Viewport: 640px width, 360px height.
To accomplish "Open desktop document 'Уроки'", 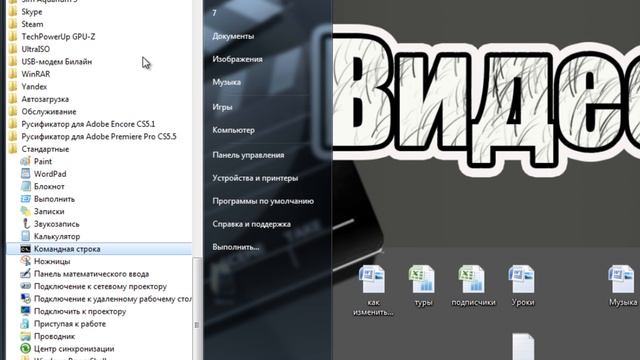I will click(522, 286).
